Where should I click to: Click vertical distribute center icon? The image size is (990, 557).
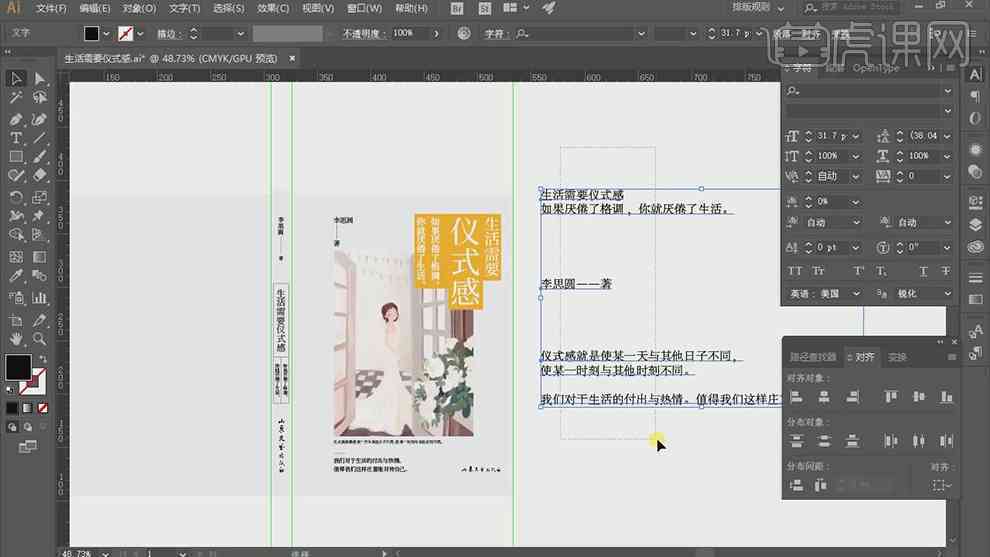tap(824, 441)
